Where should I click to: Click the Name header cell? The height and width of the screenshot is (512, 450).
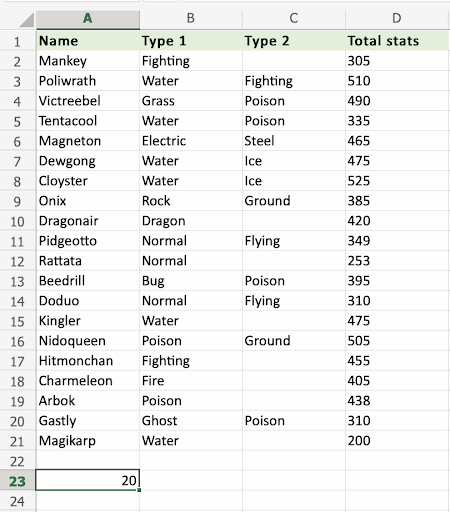click(88, 41)
